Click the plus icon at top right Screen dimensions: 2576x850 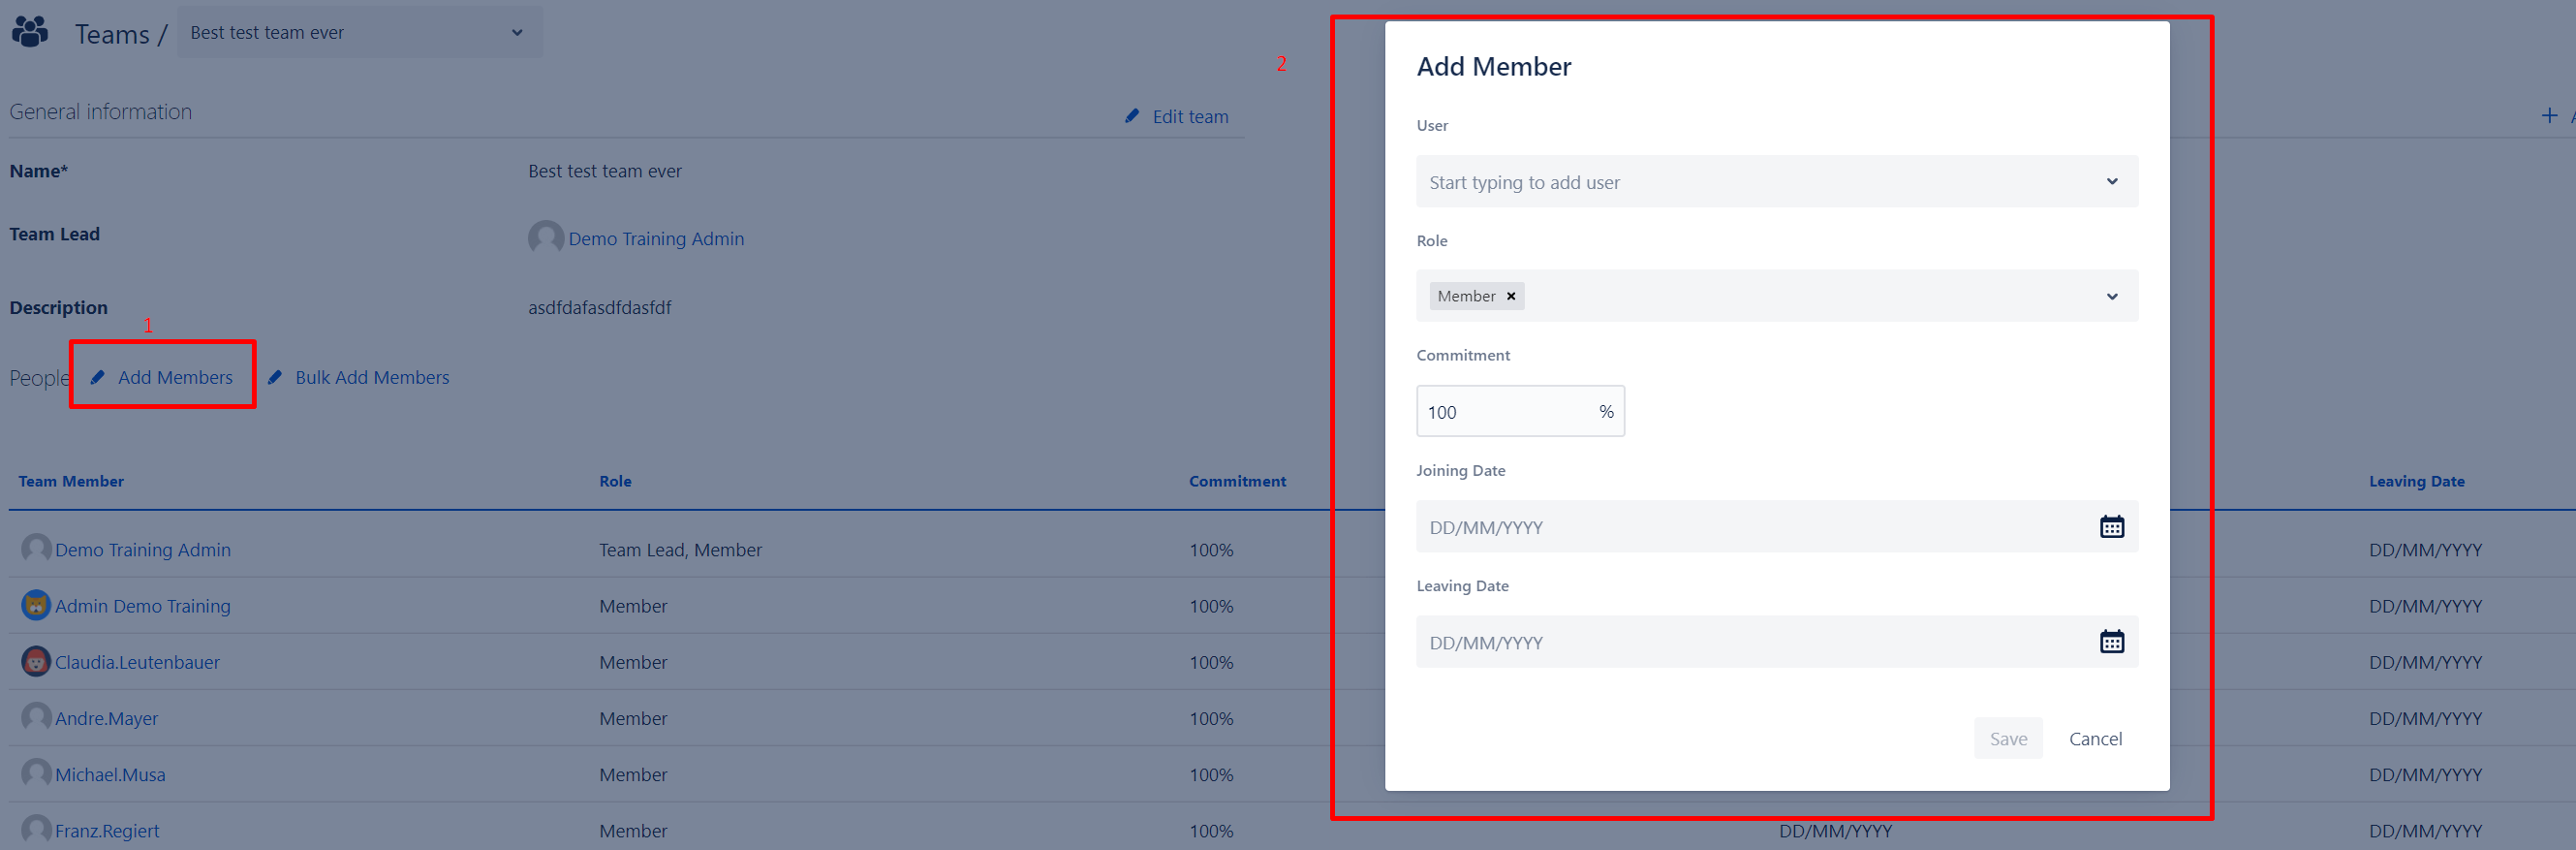pyautogui.click(x=2549, y=116)
